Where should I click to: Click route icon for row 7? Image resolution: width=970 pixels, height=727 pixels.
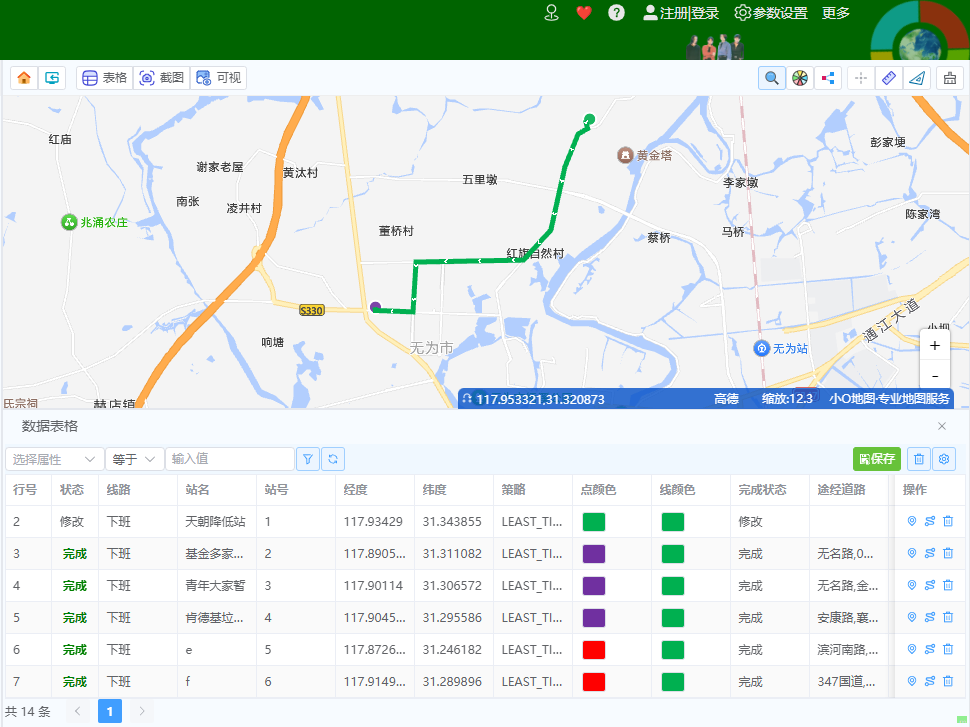(929, 681)
